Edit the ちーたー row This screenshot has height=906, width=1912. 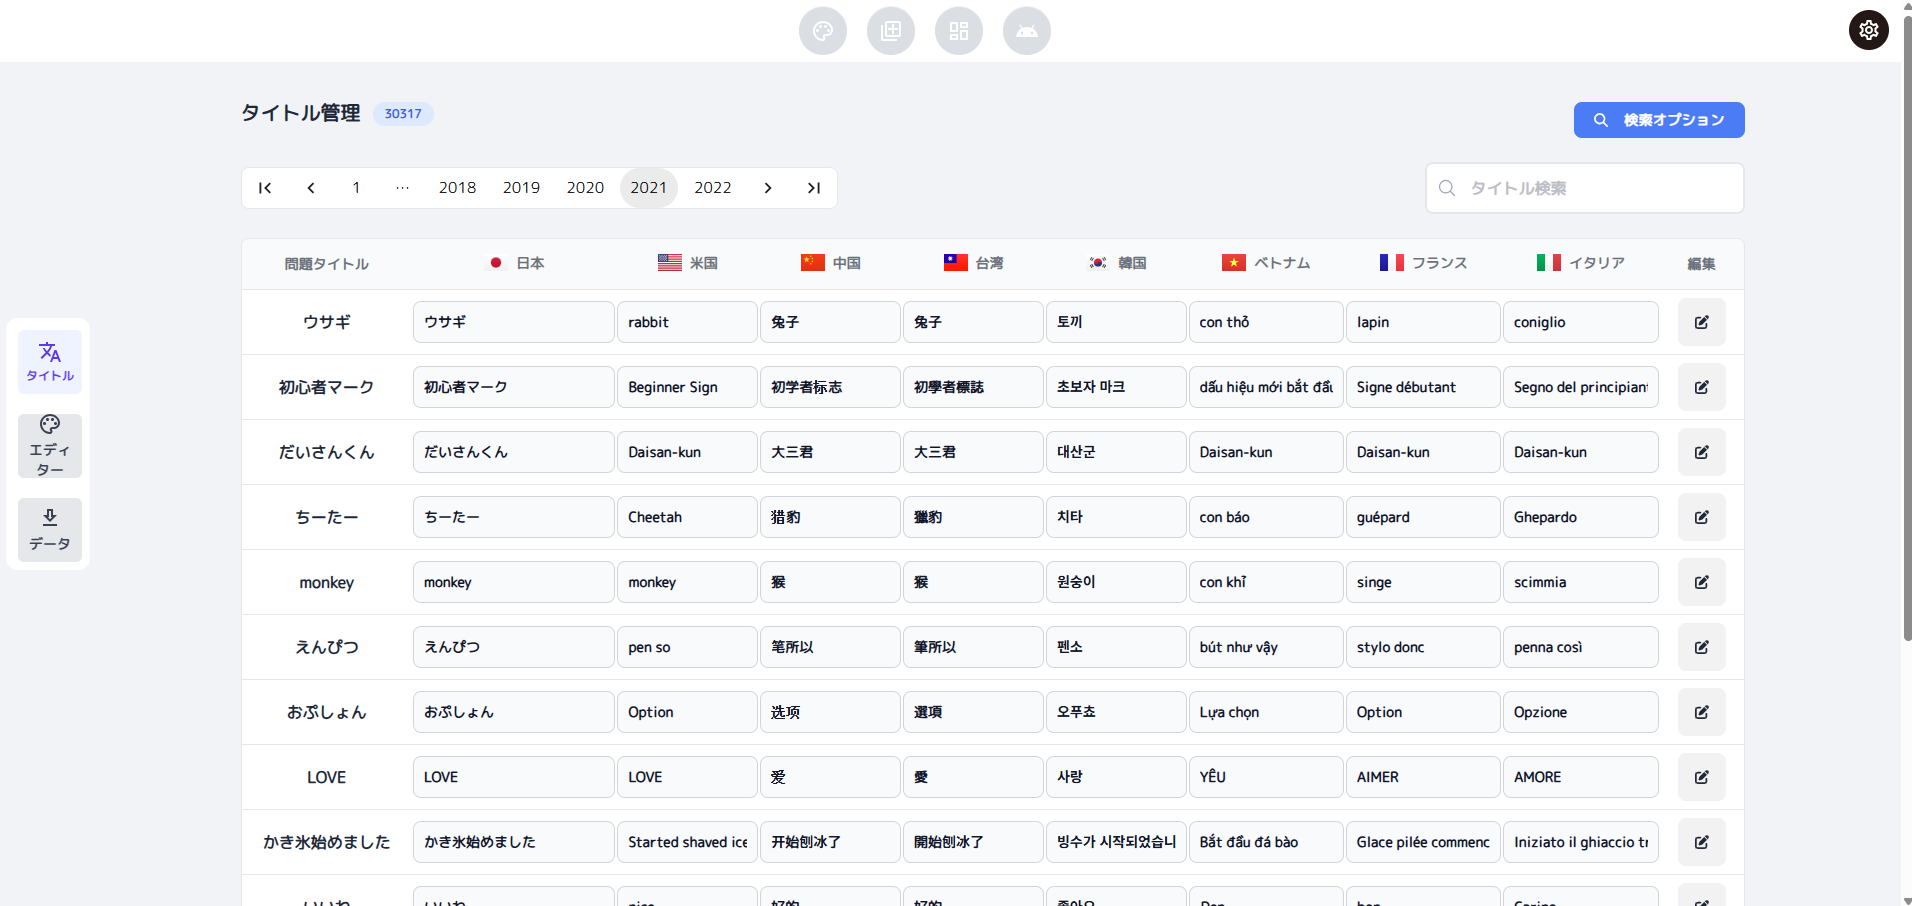[x=1701, y=517]
